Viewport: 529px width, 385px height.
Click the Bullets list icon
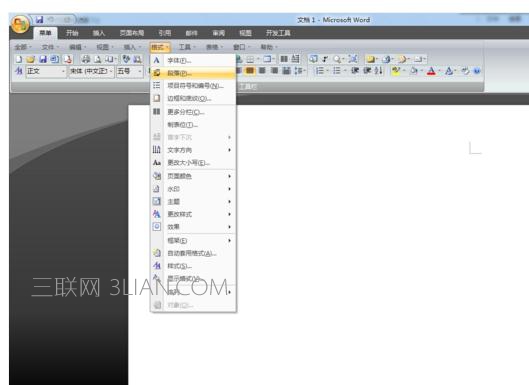pos(337,71)
